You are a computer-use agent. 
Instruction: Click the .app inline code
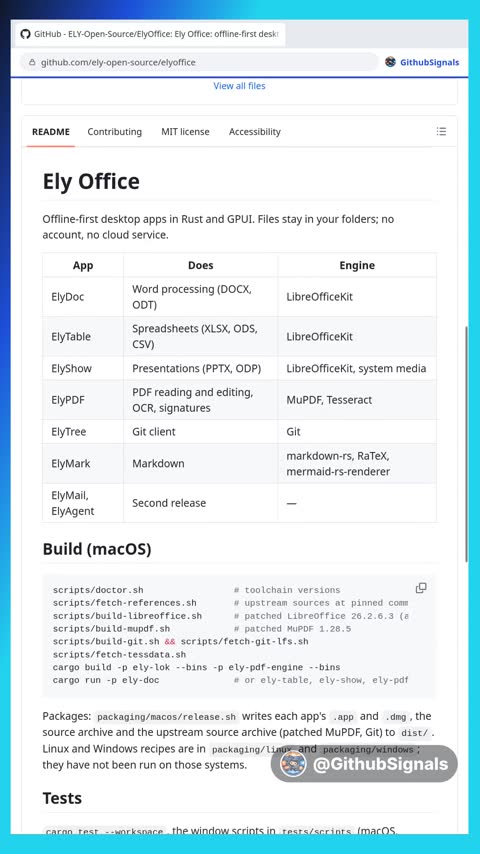tap(343, 717)
